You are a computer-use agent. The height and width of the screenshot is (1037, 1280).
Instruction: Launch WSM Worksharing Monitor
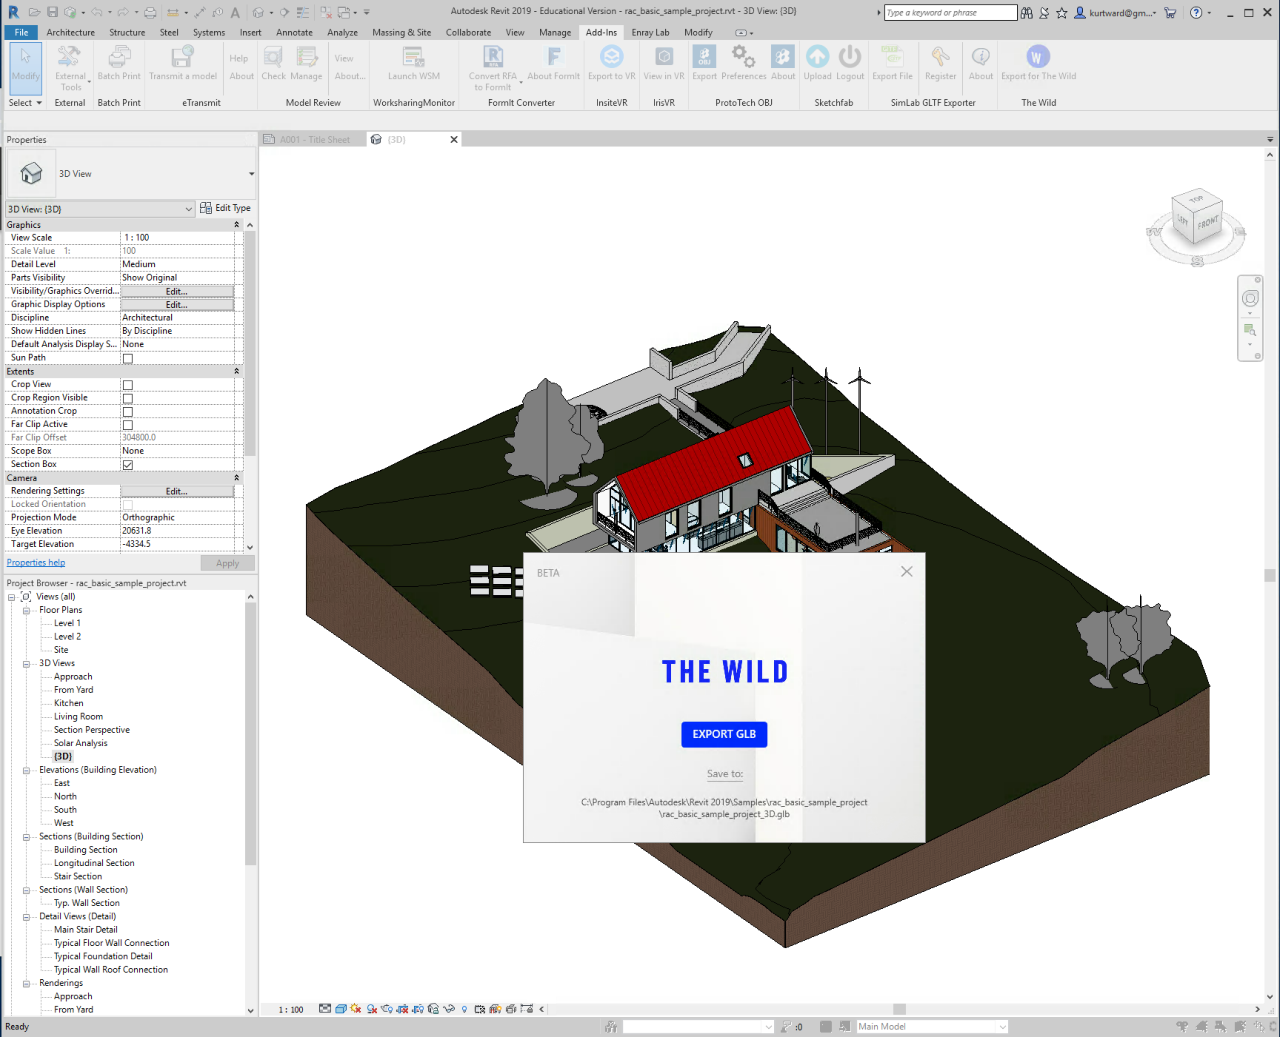pos(413,57)
